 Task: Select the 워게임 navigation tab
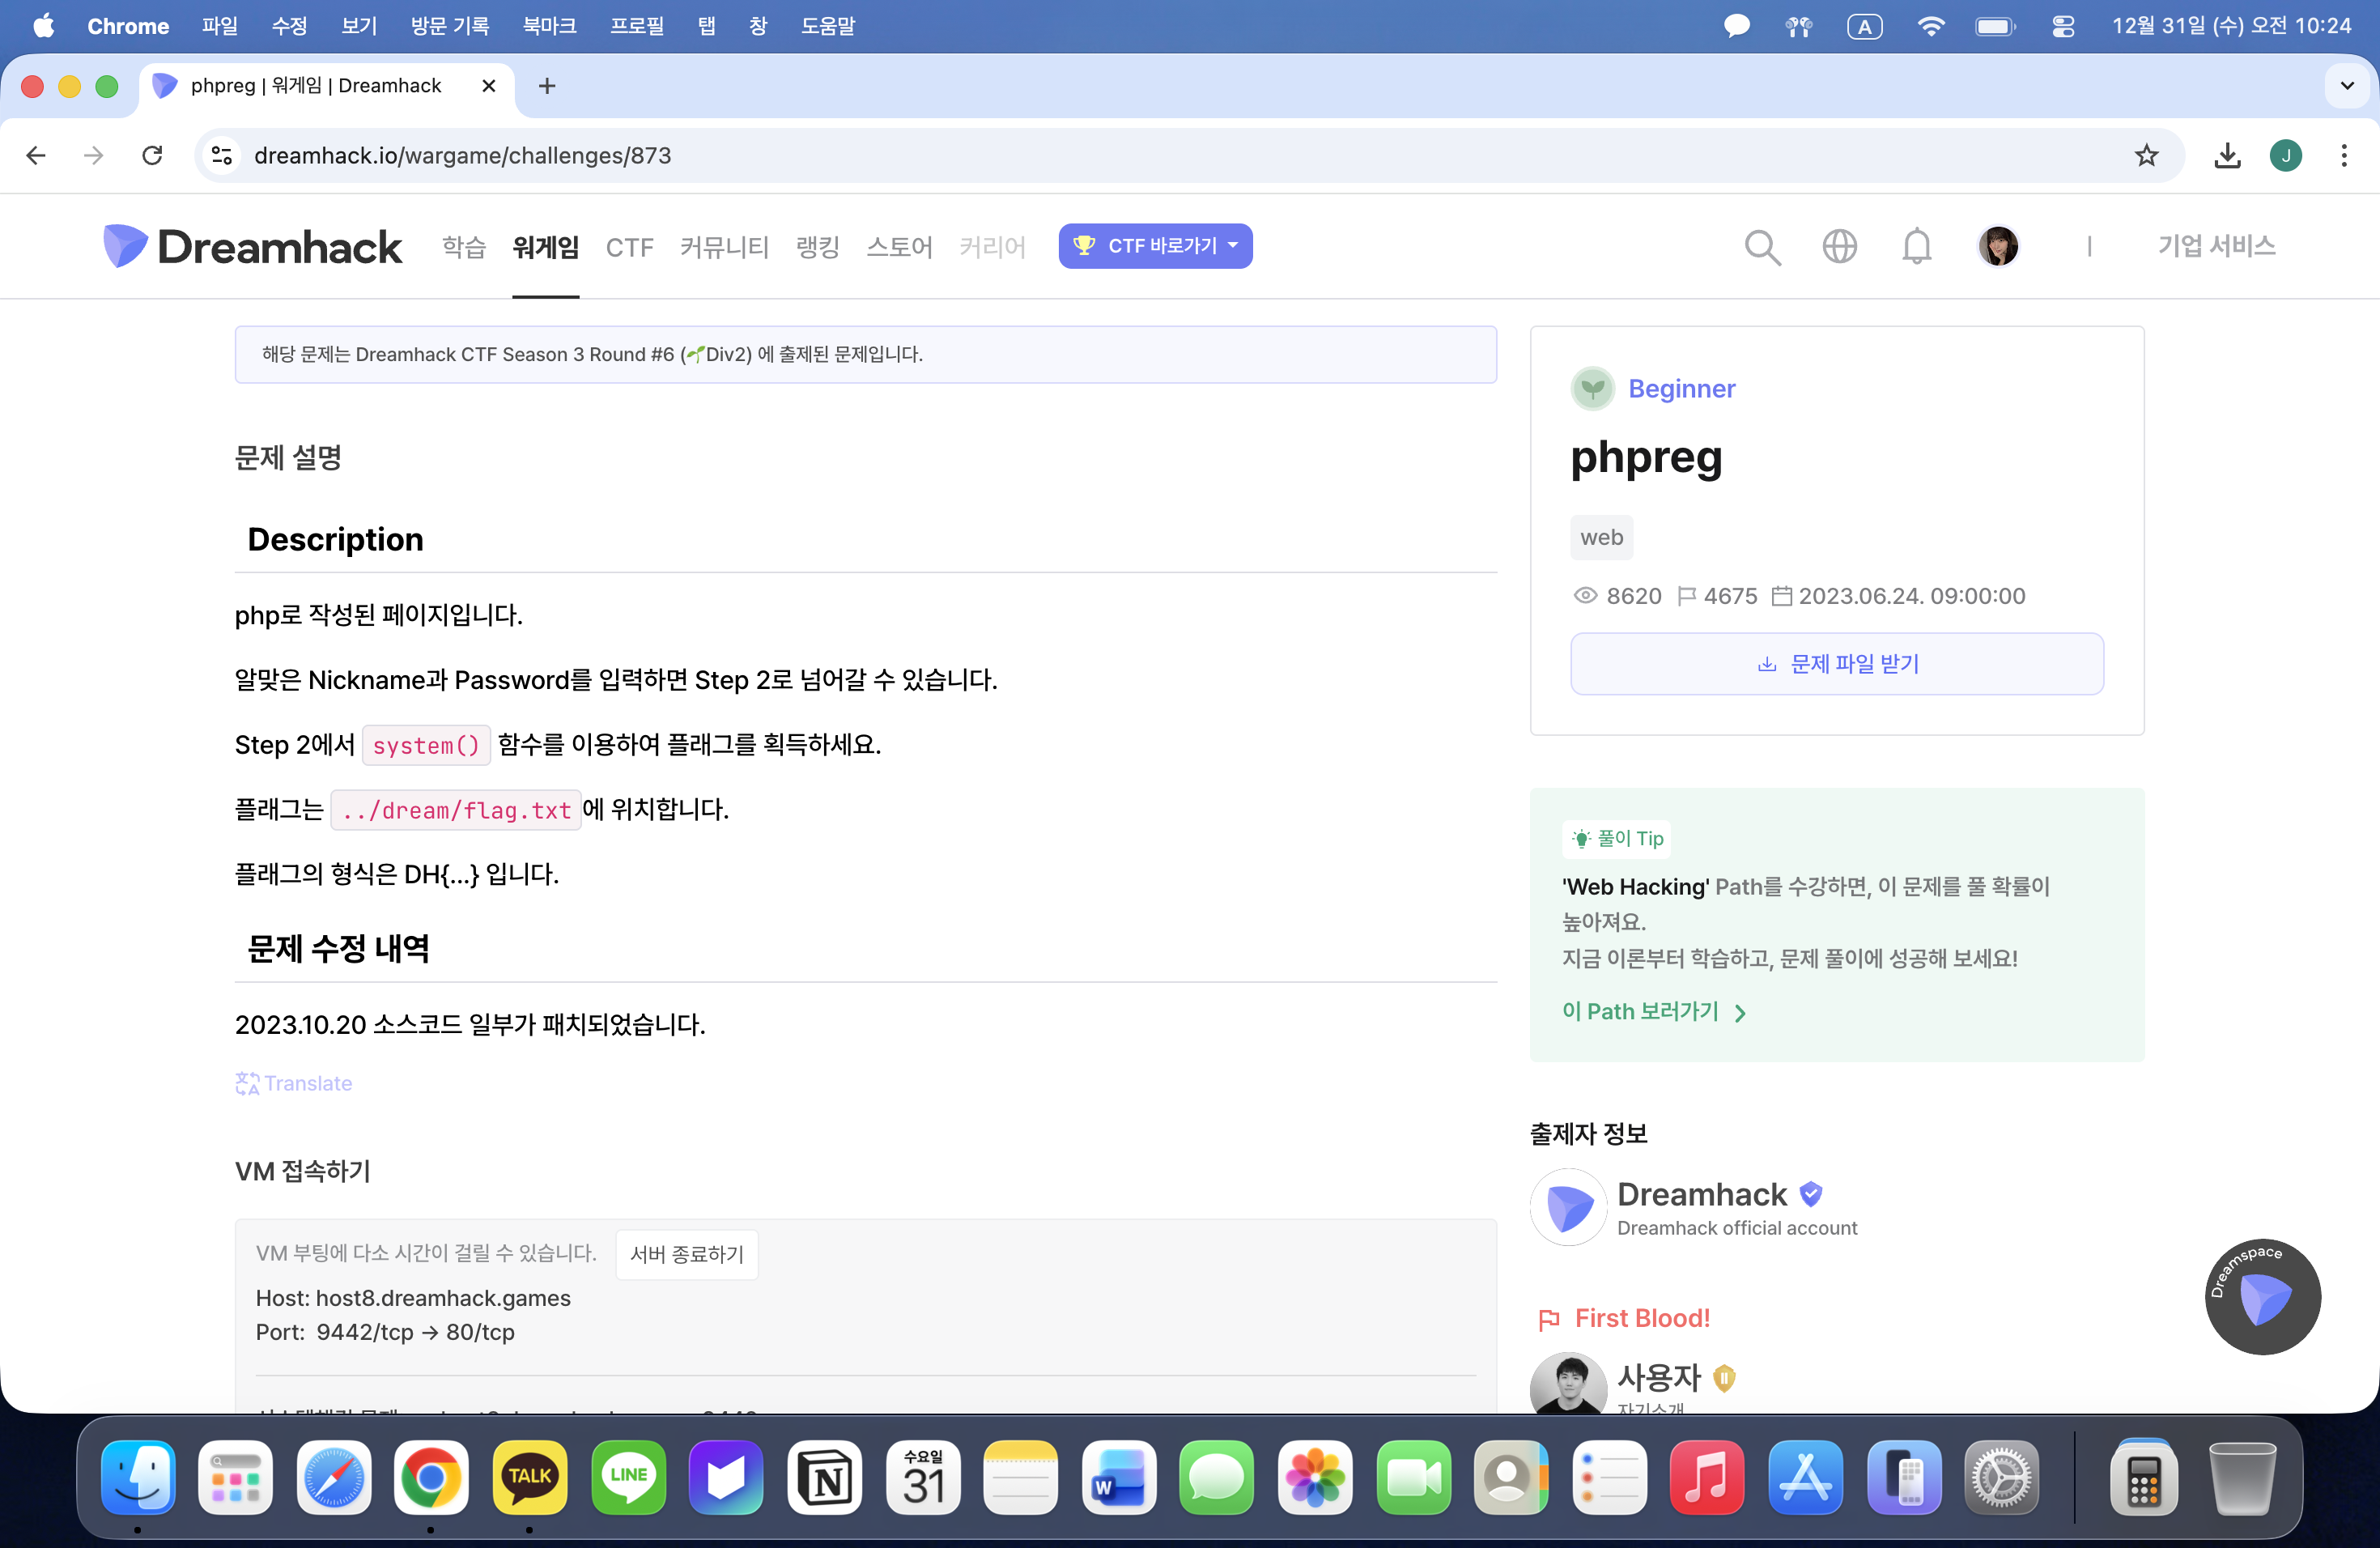(x=545, y=247)
